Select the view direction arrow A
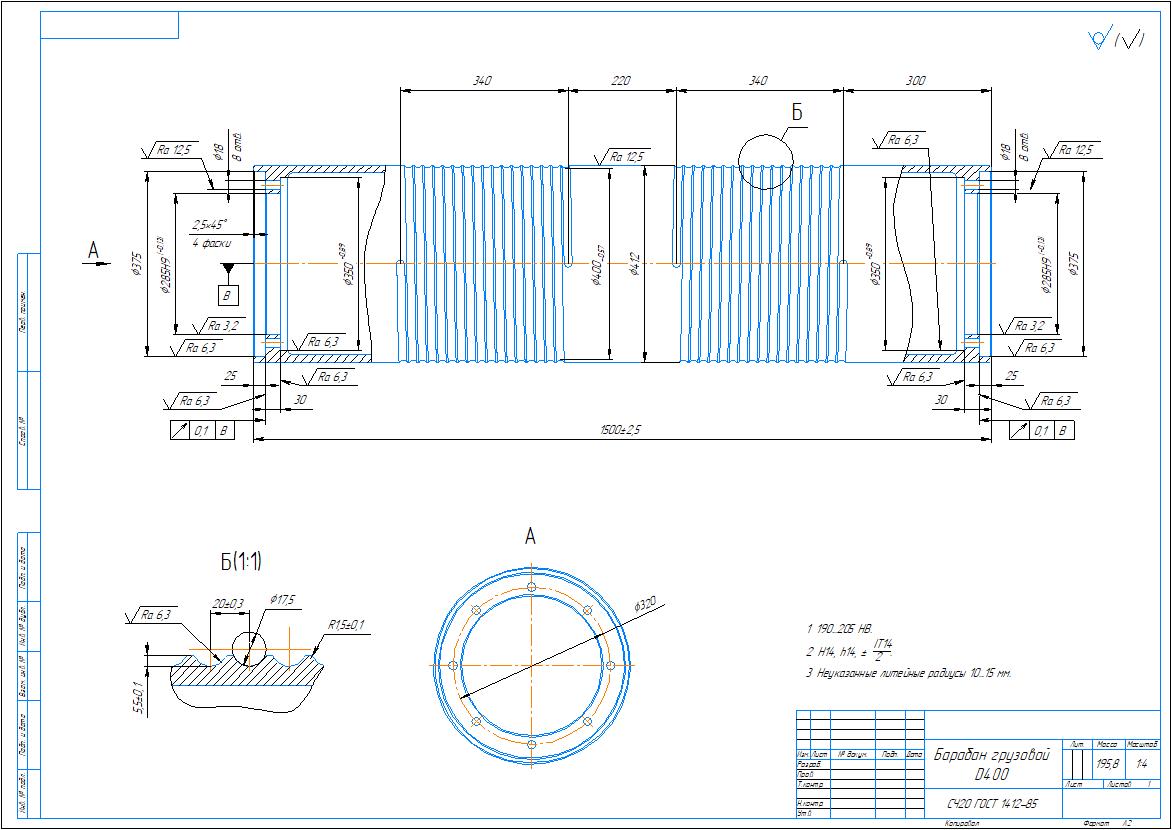This screenshot has height=830, width=1172. (95, 254)
